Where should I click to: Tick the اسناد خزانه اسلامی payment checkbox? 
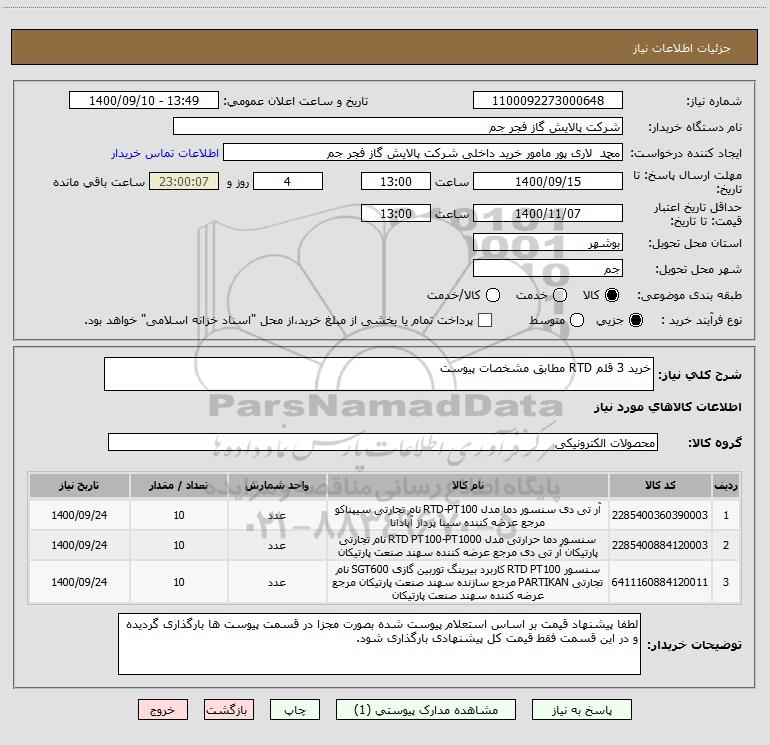[x=485, y=320]
